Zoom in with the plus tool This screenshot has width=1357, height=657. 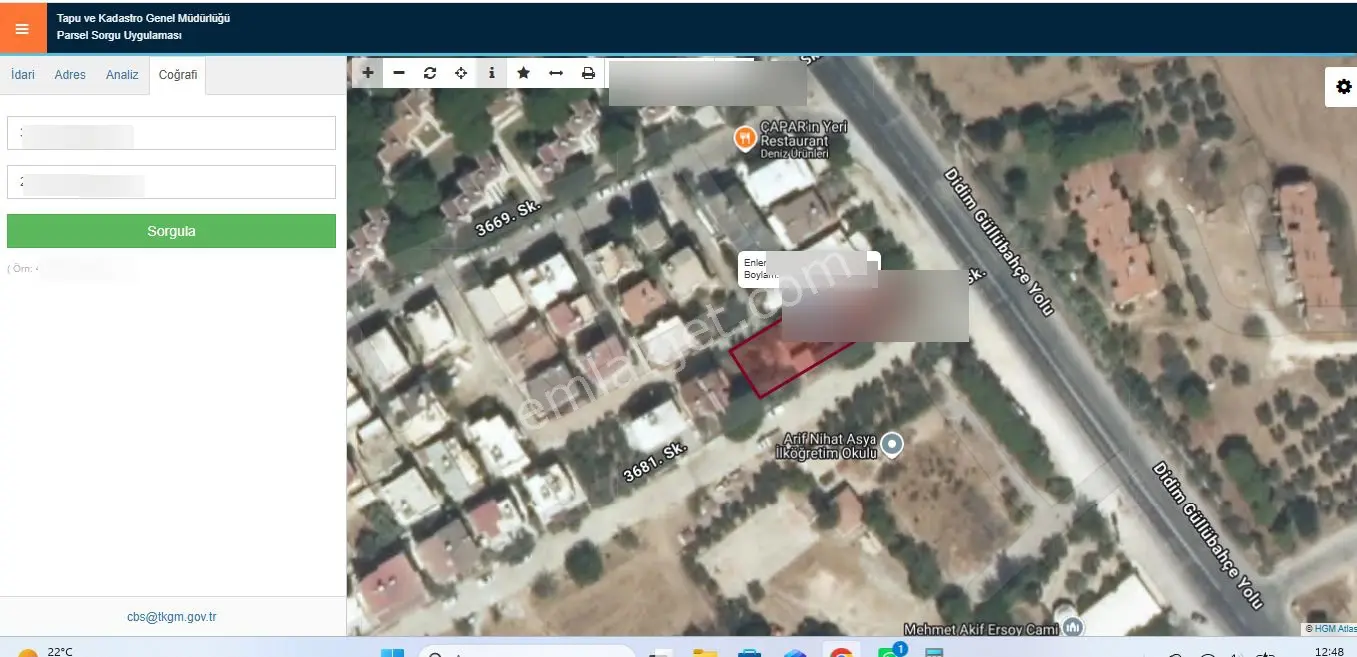pyautogui.click(x=368, y=73)
